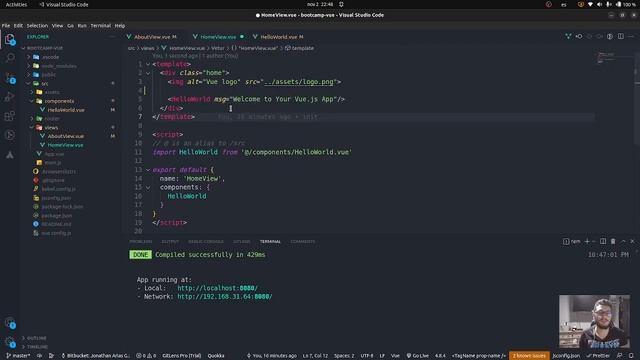Add a new terminal with plus icon
The width and height of the screenshot is (640, 360).
click(587, 241)
